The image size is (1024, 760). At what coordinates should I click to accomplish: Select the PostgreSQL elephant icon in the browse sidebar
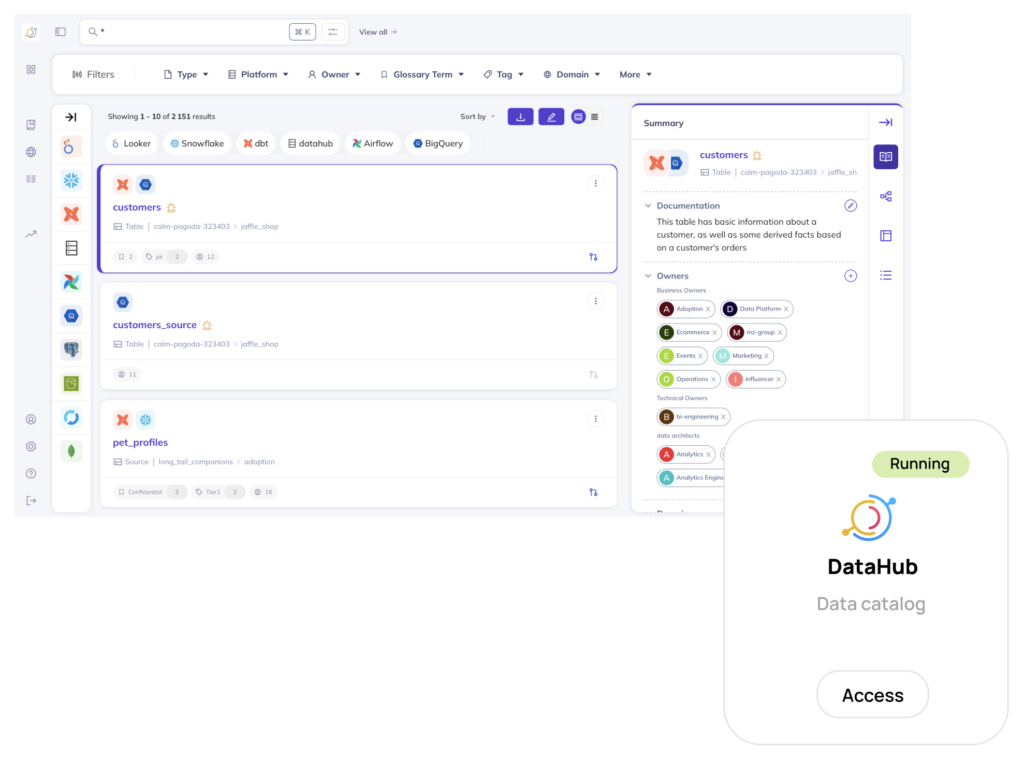pyautogui.click(x=71, y=349)
